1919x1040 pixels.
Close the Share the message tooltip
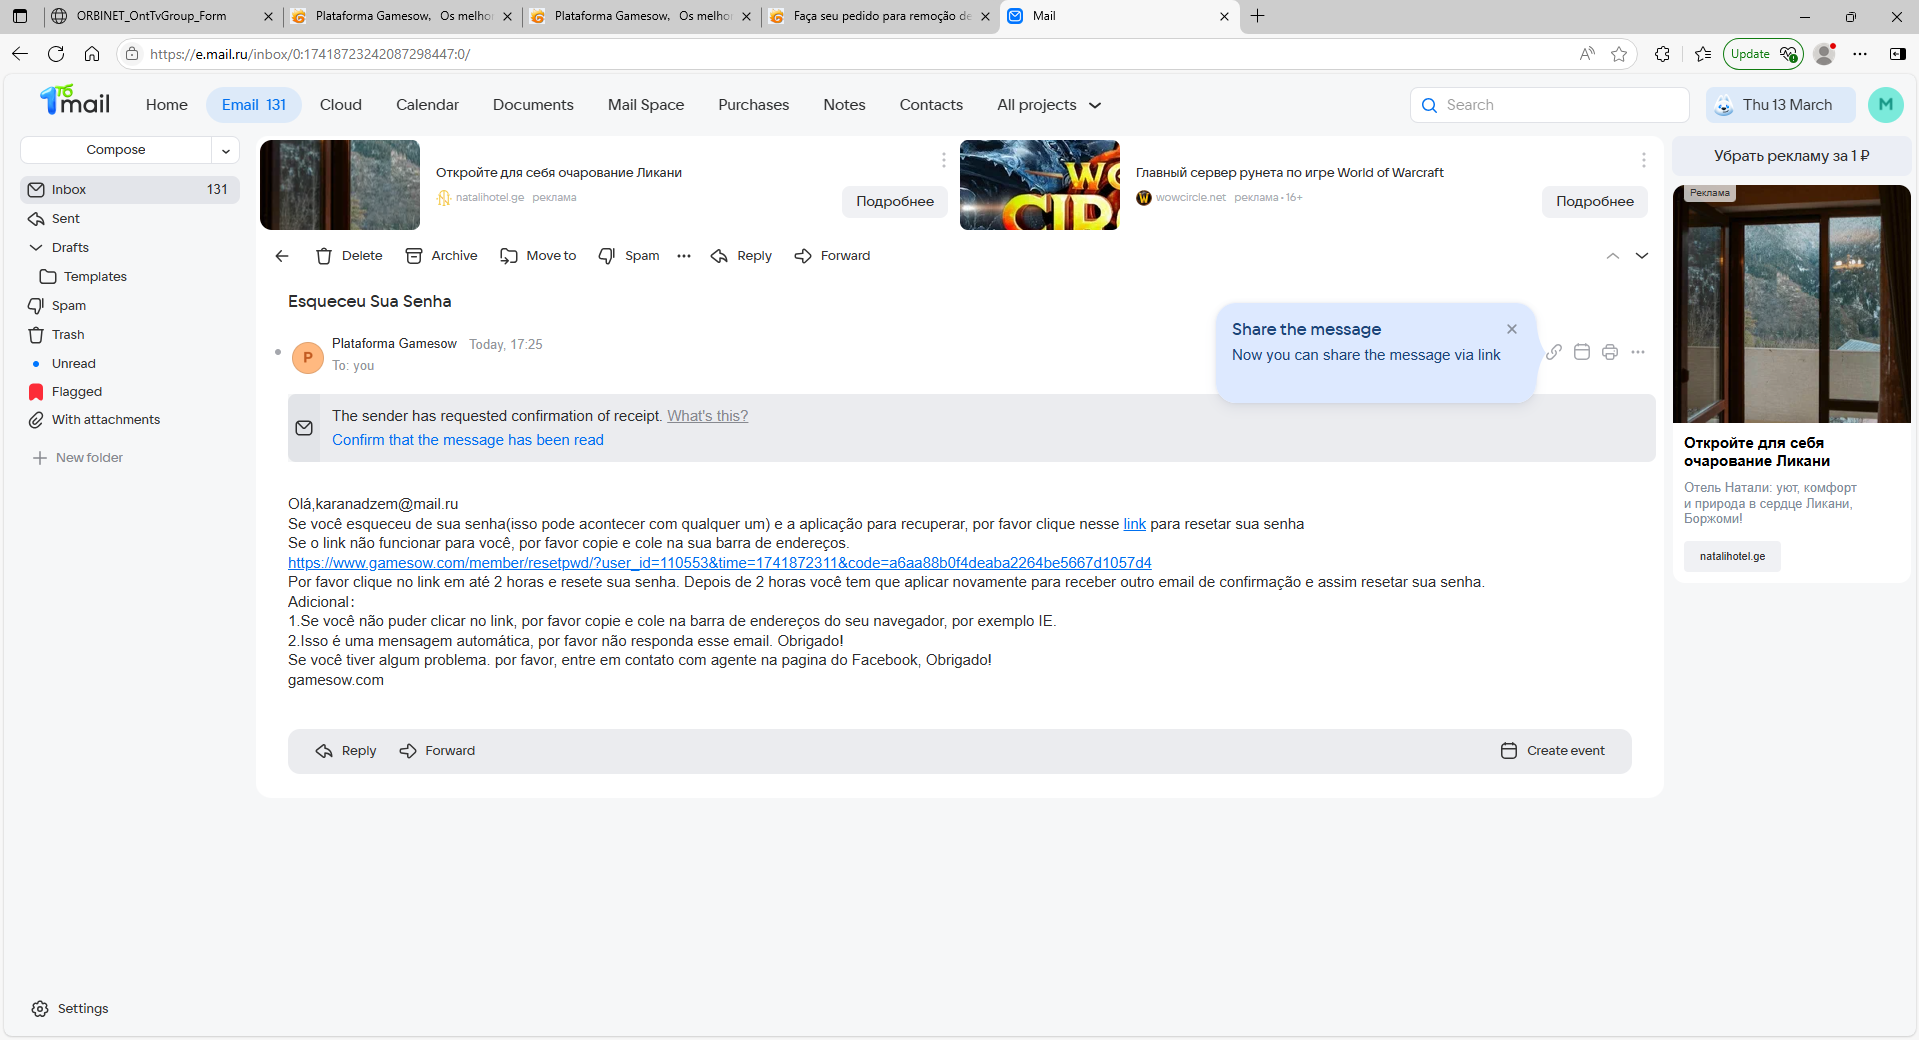(x=1512, y=329)
